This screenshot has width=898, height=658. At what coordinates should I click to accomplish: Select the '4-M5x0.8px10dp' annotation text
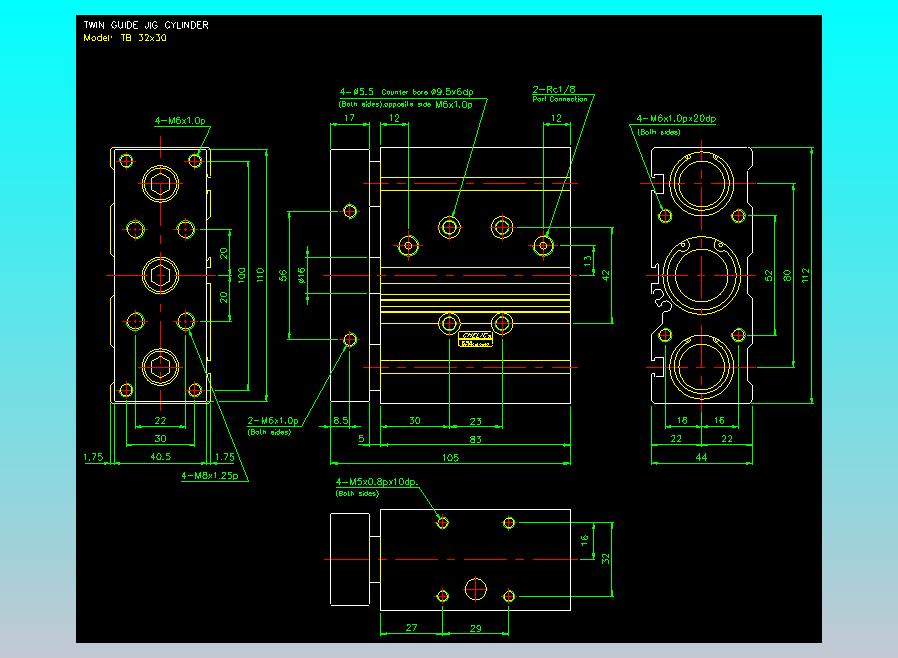pos(376,483)
